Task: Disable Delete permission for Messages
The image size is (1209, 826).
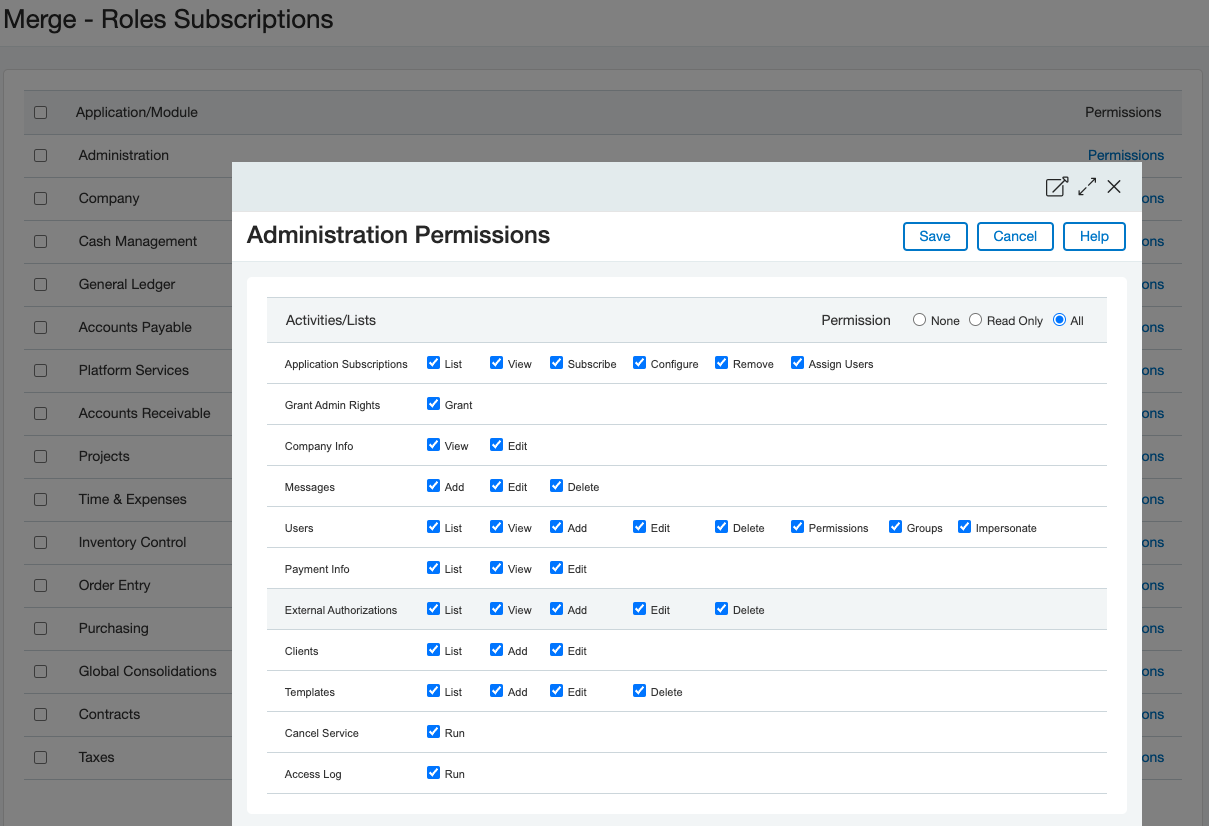Action: pyautogui.click(x=556, y=486)
